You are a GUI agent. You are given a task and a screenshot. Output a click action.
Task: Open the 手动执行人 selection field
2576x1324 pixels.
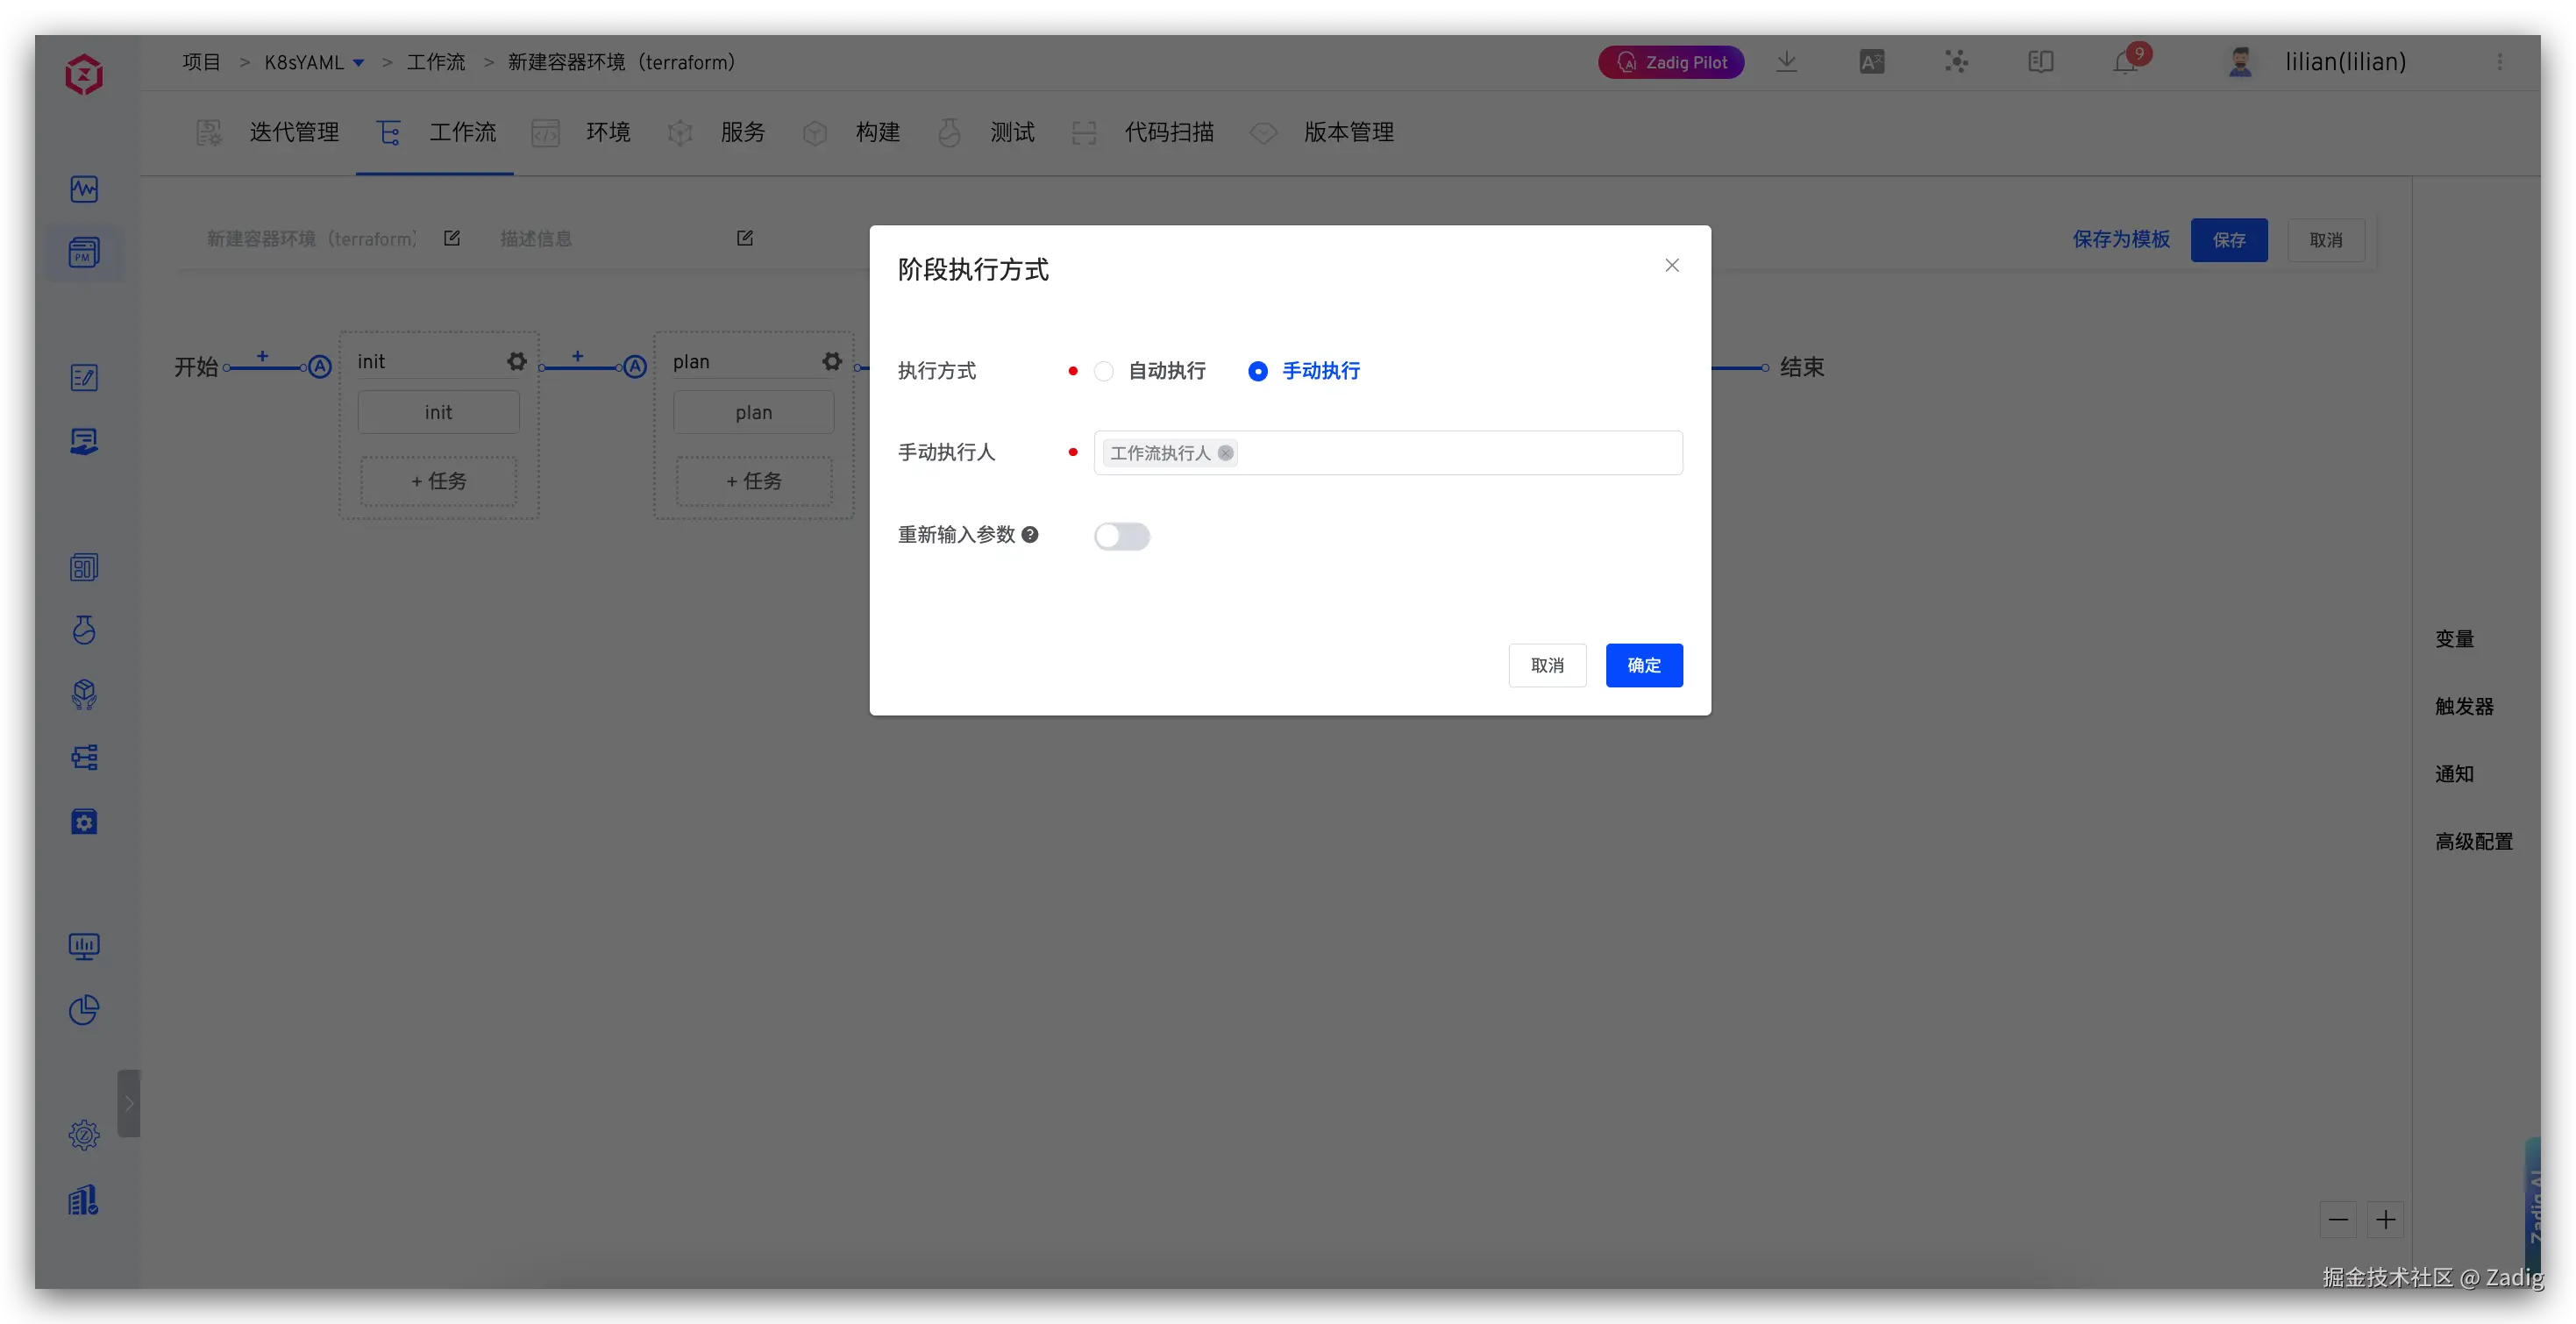1450,453
